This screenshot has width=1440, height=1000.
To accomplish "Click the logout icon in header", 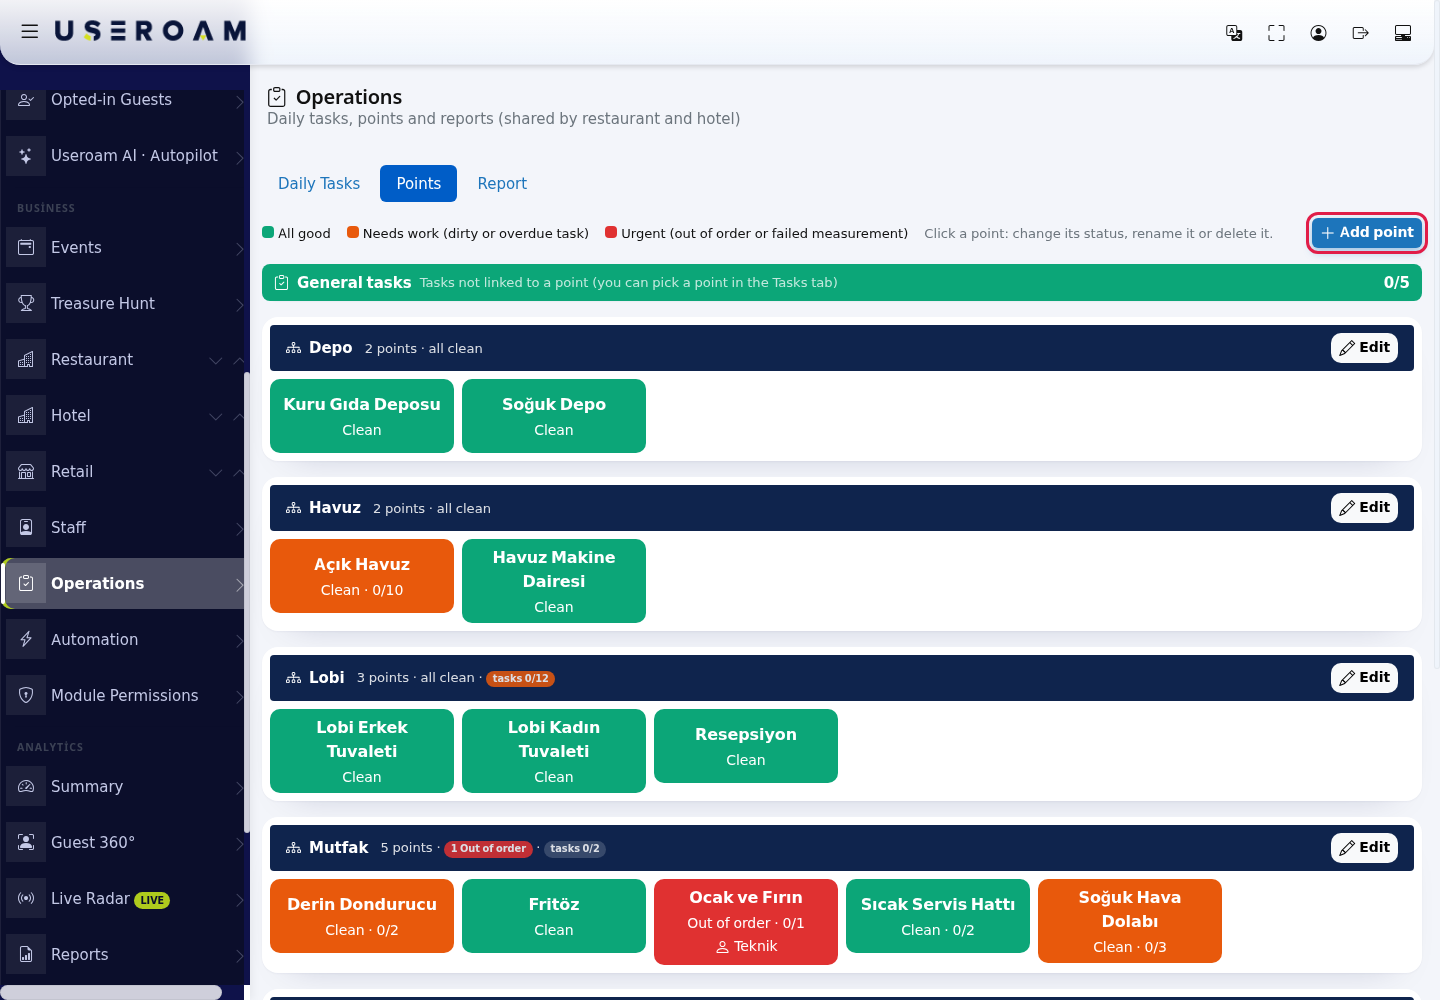I will point(1360,33).
